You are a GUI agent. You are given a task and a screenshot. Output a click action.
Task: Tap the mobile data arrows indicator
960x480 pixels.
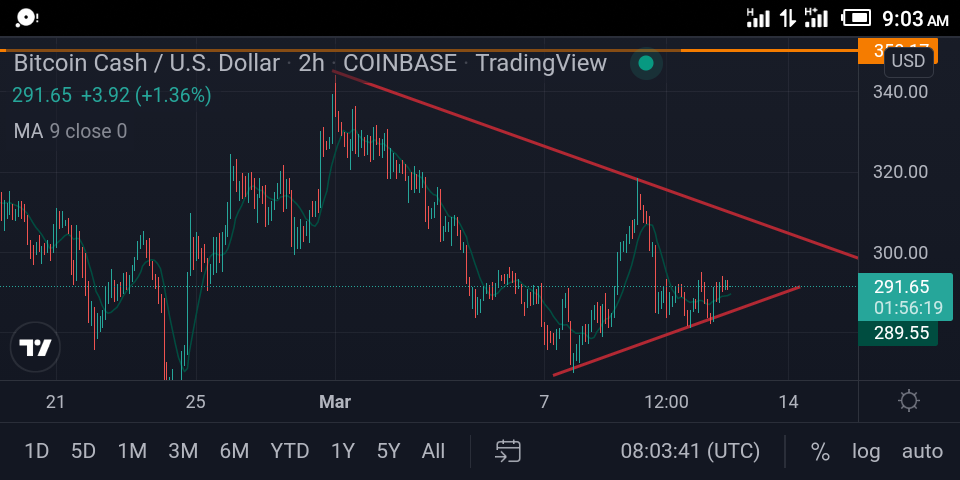pos(787,18)
